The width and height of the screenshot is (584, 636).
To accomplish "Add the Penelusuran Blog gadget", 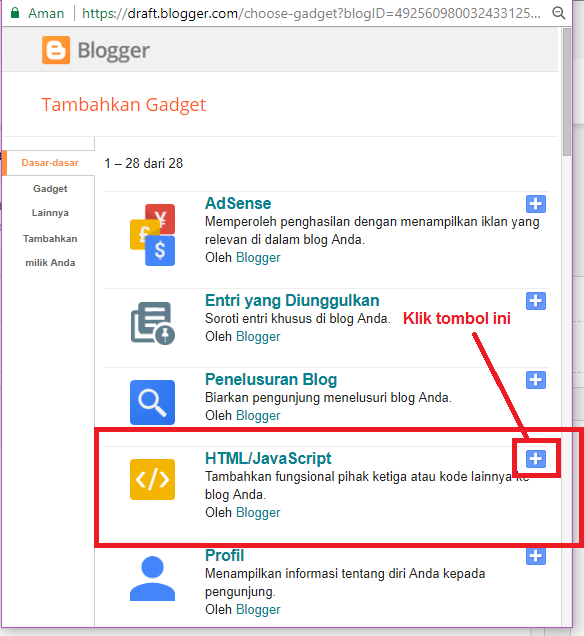I will tap(536, 380).
